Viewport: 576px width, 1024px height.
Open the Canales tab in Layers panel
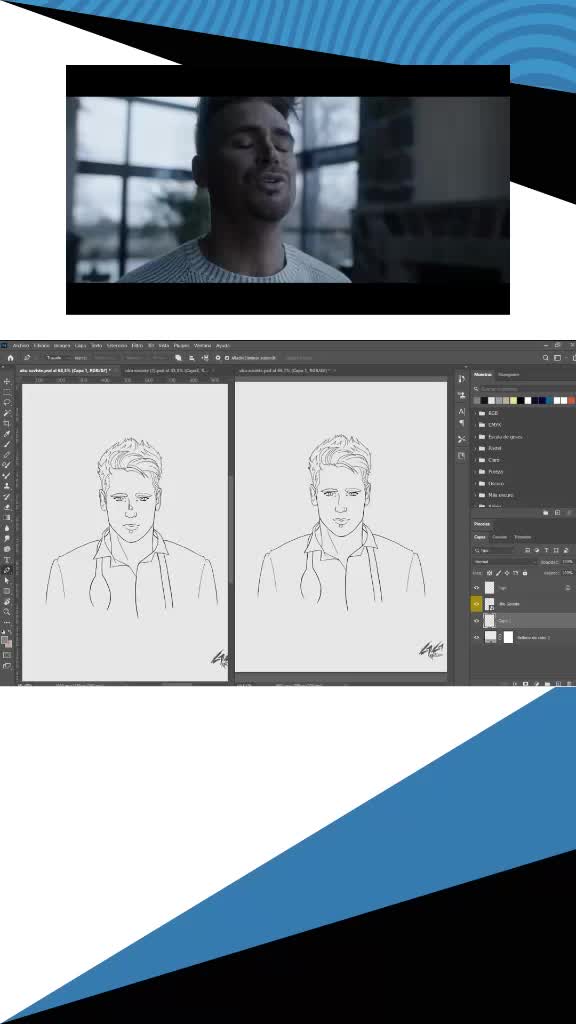coord(500,537)
